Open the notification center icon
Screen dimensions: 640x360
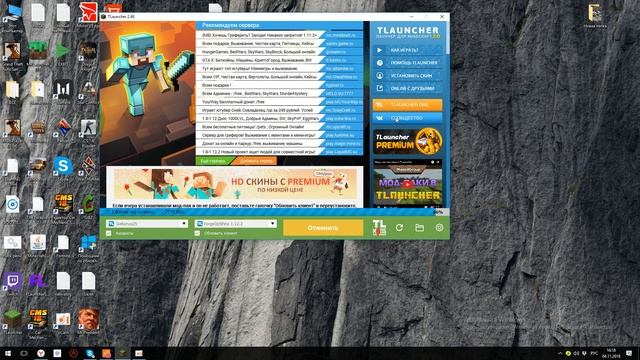[x=629, y=353]
